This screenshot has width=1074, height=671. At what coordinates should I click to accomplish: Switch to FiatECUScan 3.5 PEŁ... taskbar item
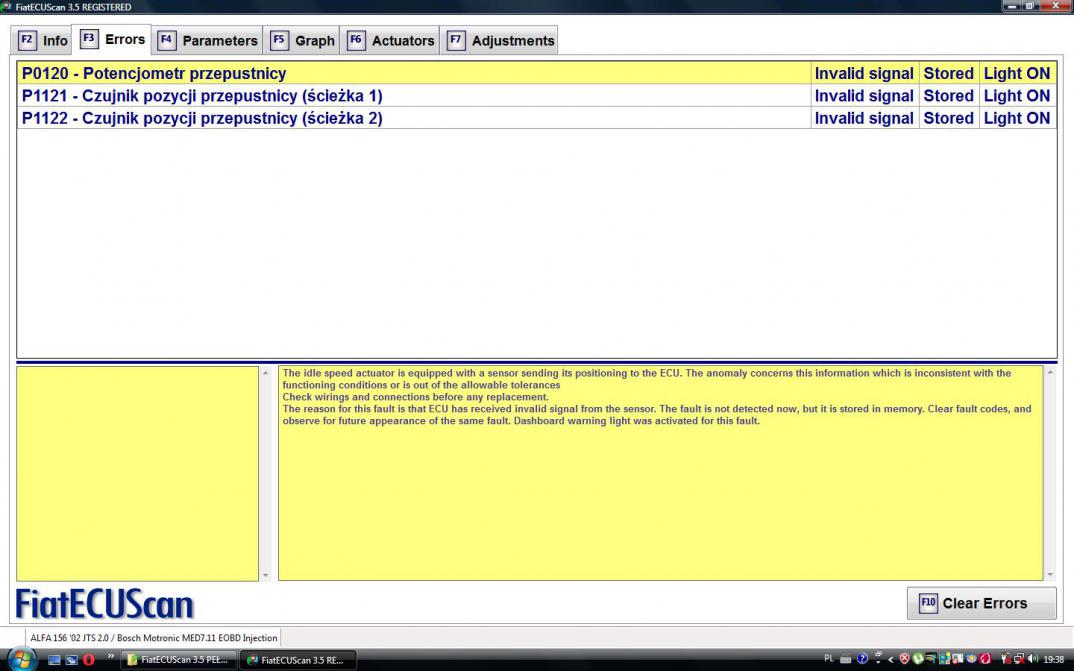pyautogui.click(x=179, y=660)
